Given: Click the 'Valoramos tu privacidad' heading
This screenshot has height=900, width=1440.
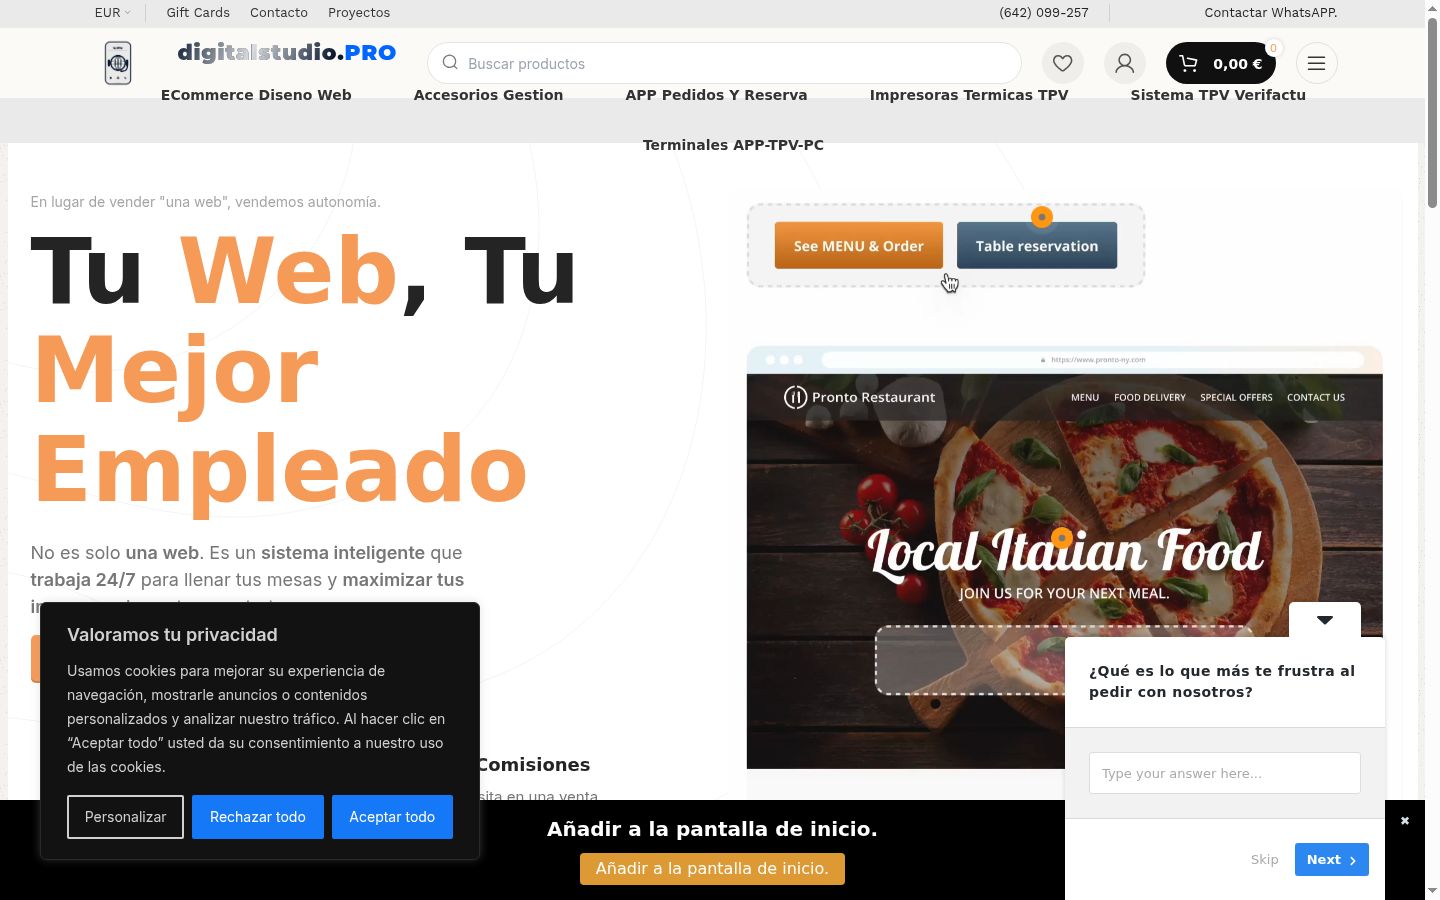Looking at the screenshot, I should (172, 635).
